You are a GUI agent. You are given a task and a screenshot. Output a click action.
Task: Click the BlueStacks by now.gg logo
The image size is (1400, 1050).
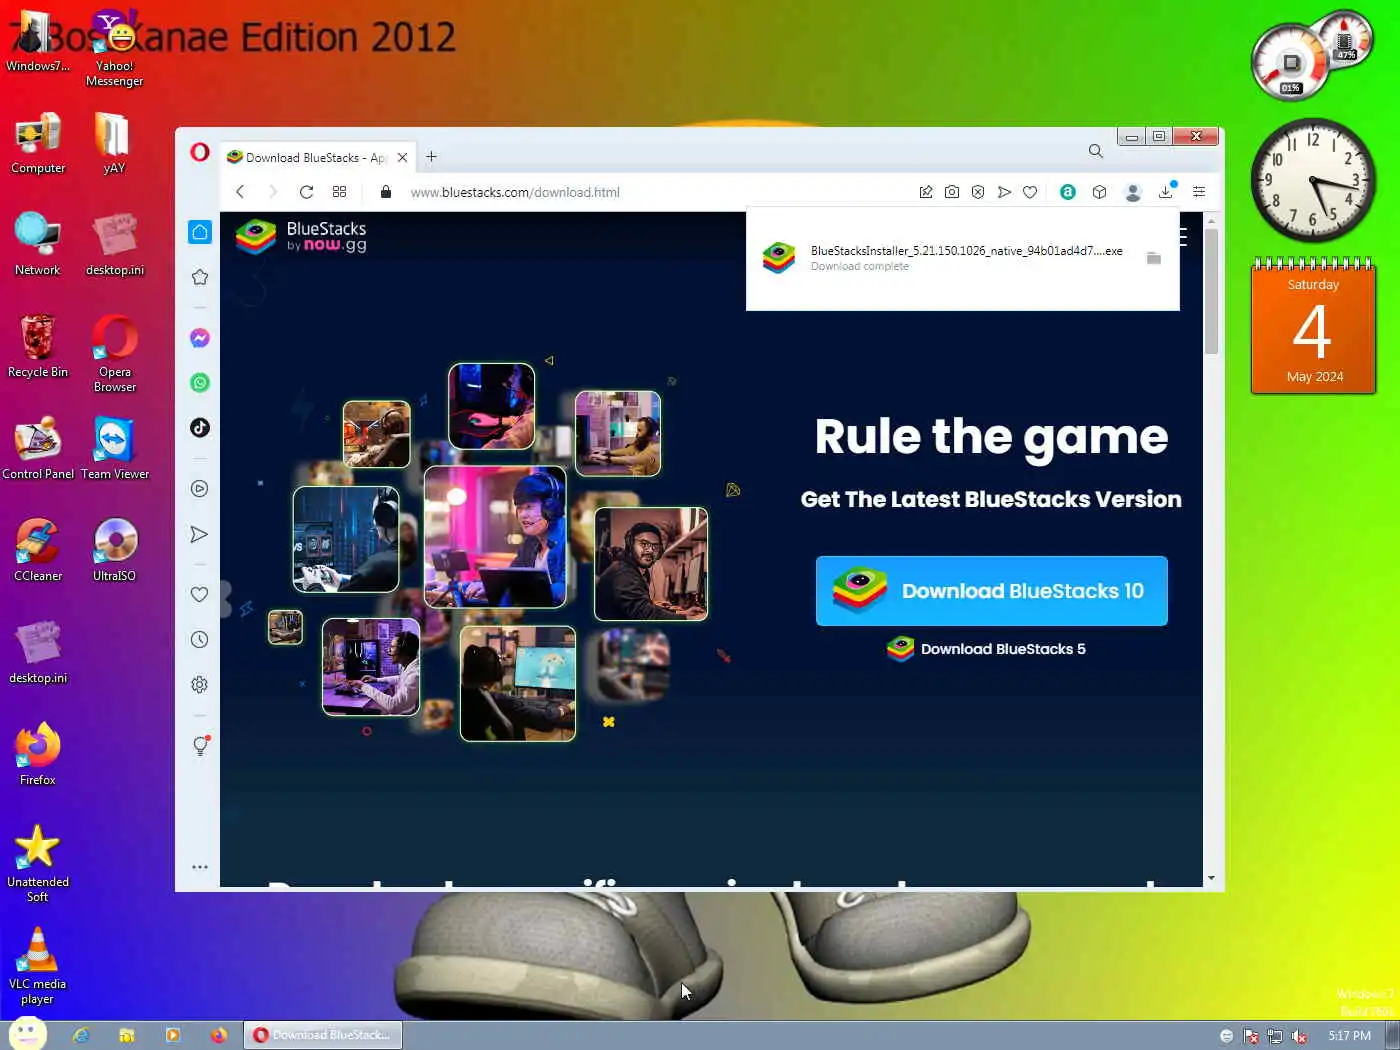[x=302, y=237]
